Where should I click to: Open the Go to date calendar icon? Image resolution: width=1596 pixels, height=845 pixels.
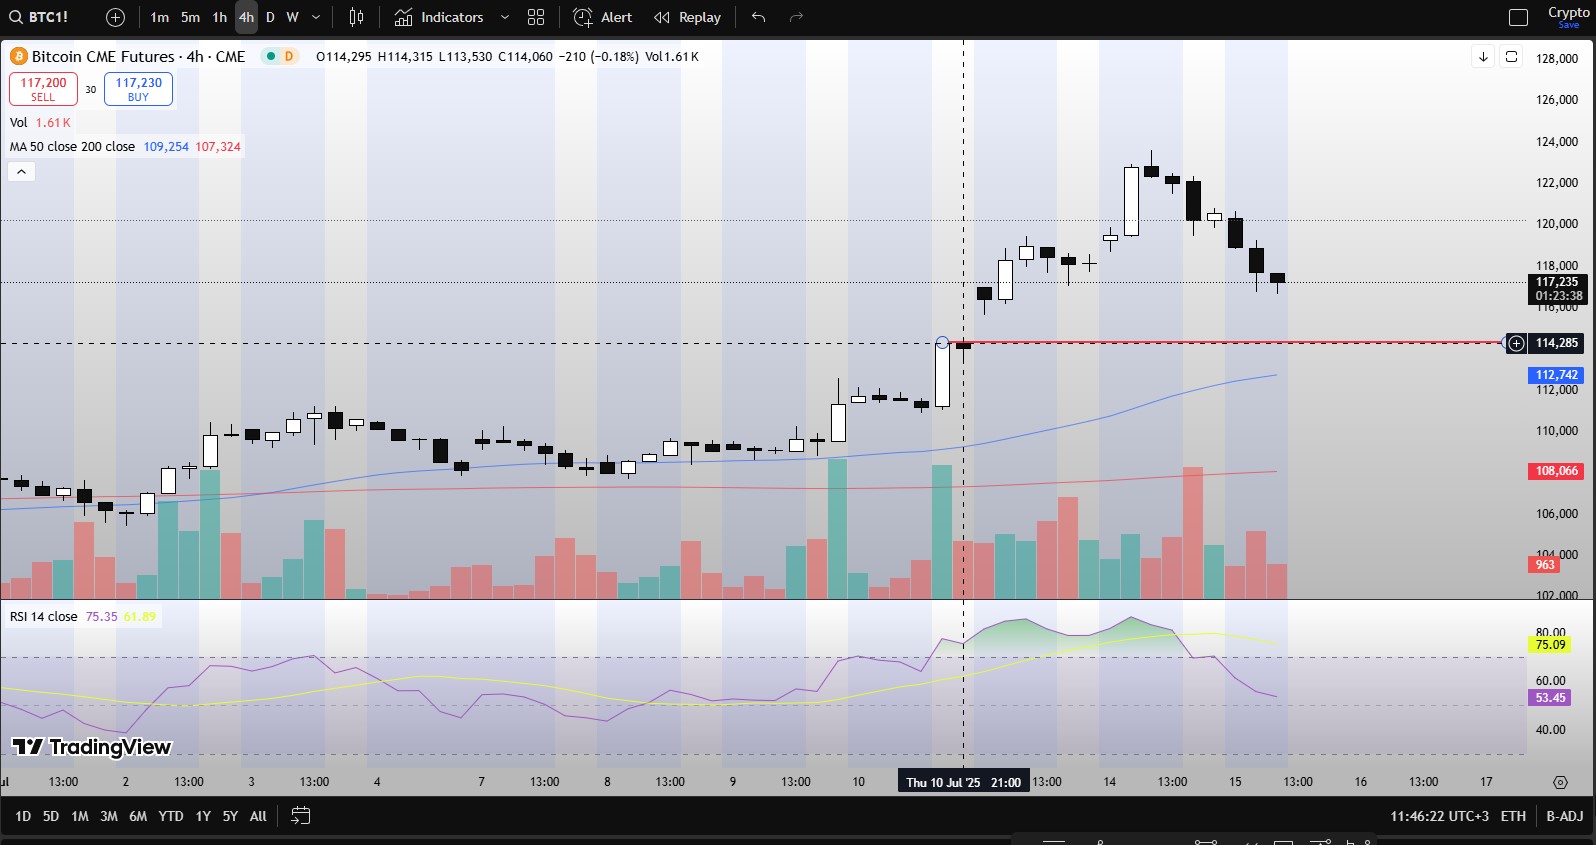pos(300,816)
